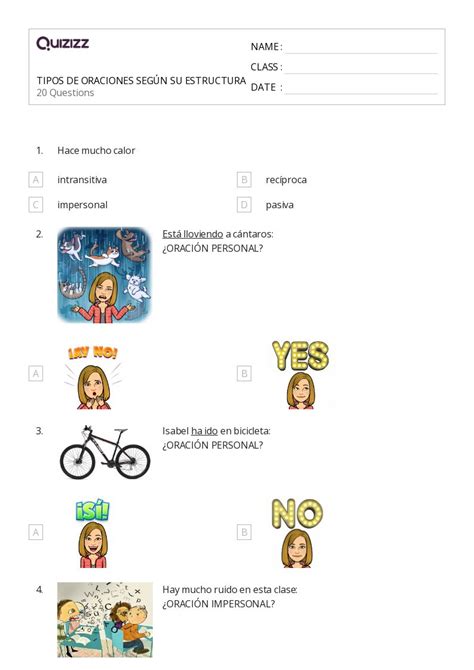Pick the '¡Sí!' avatar answer image

click(93, 533)
